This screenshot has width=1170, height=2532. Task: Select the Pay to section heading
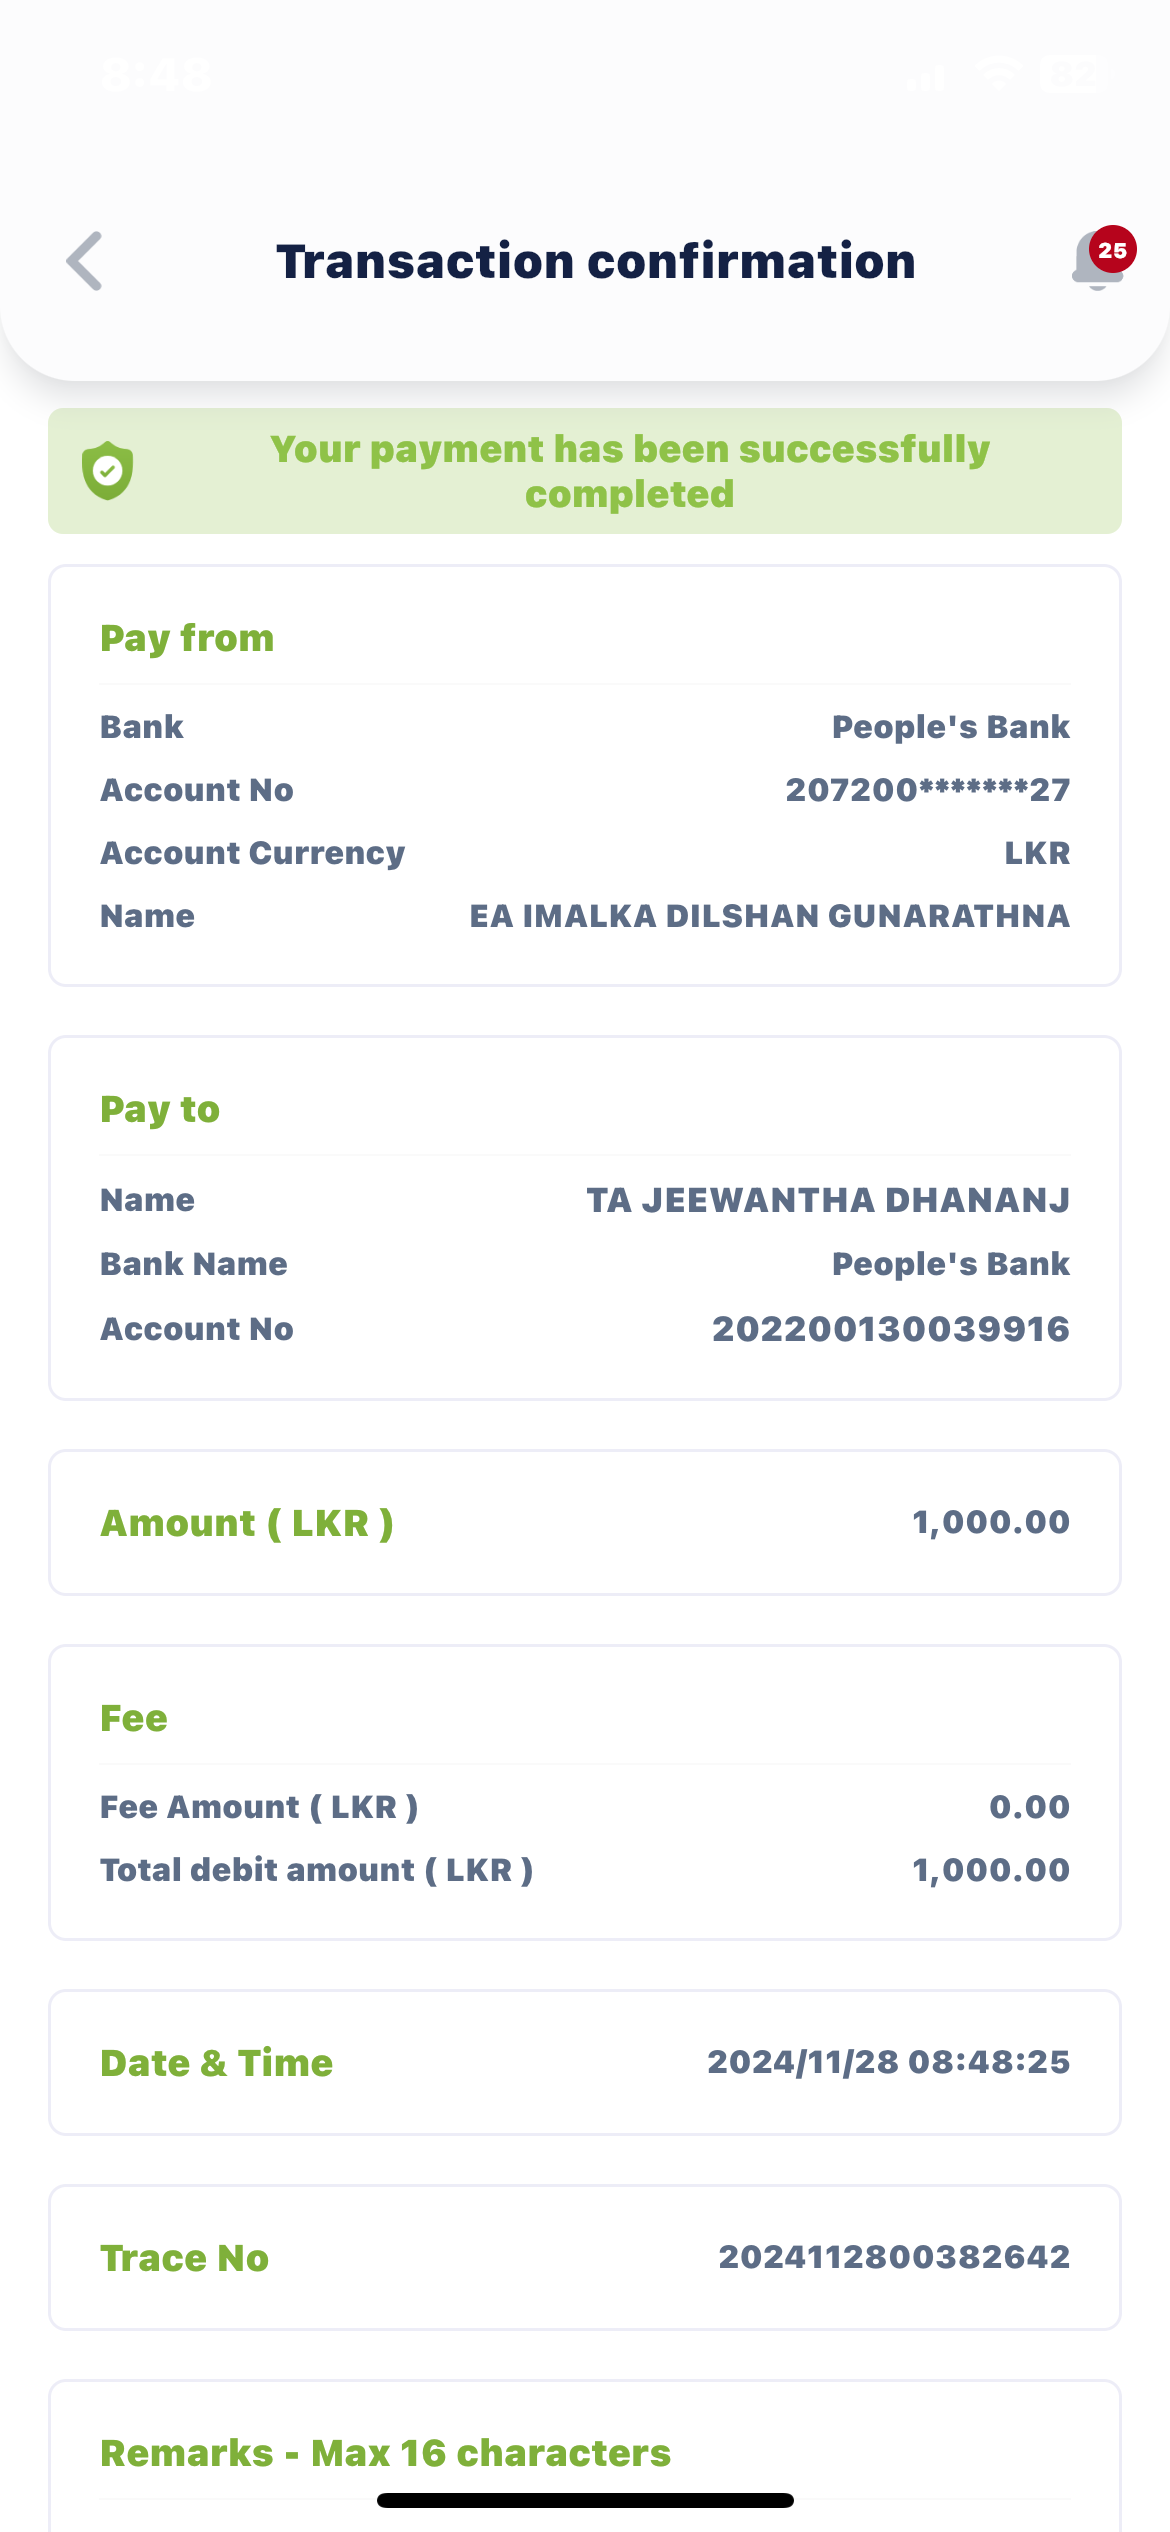(x=160, y=1109)
